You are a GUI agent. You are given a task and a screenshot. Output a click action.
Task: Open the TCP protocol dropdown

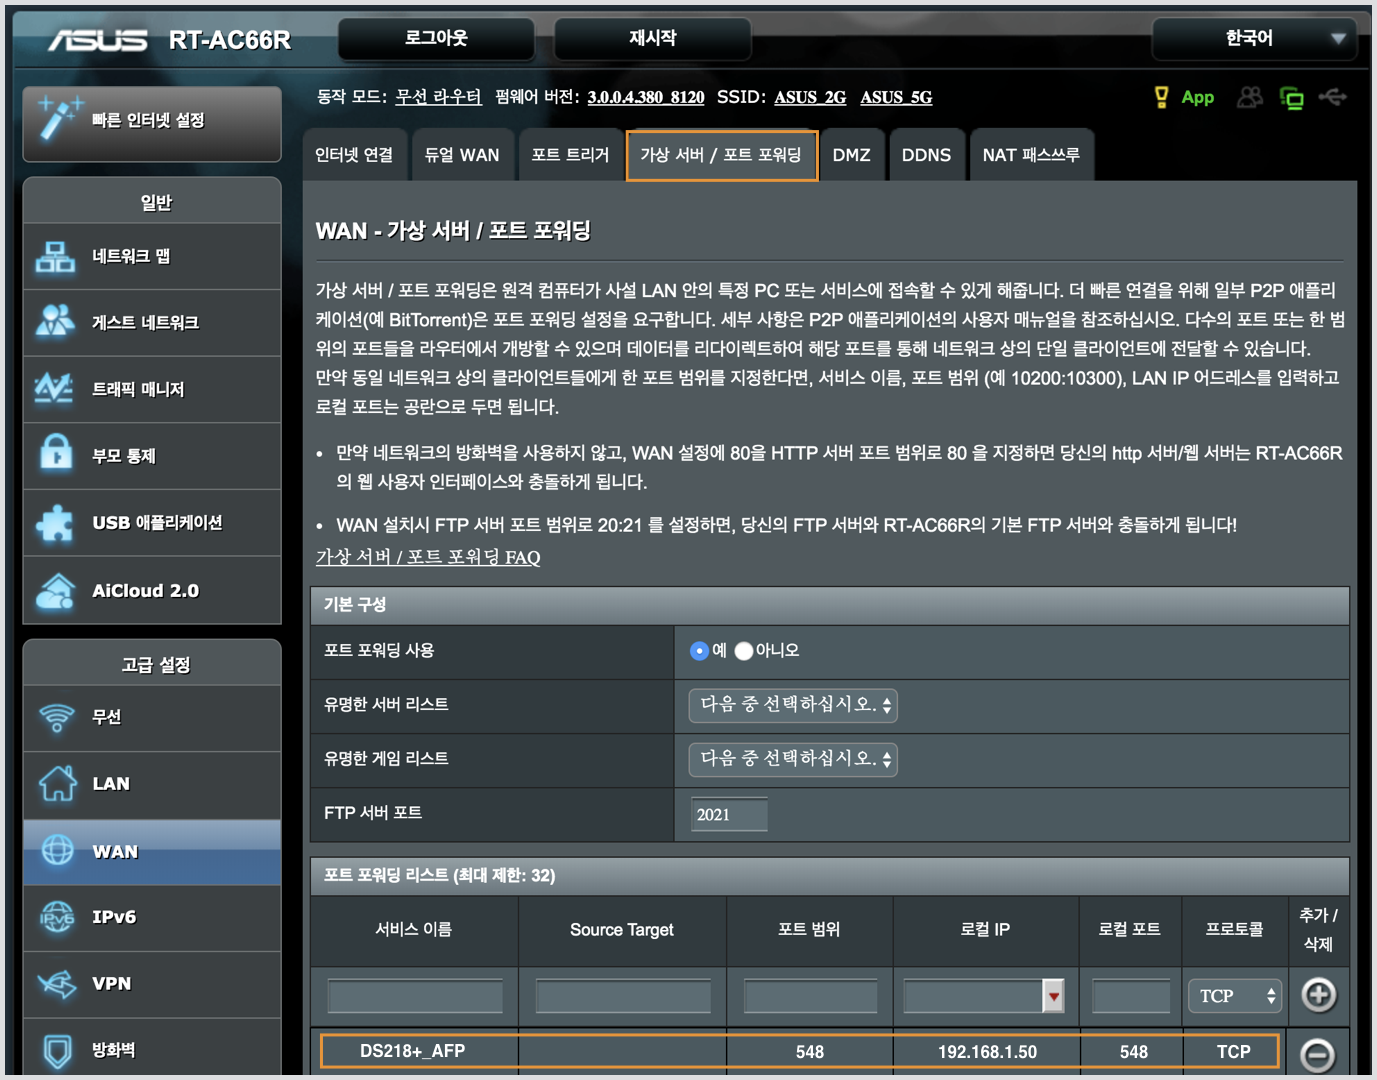tap(1236, 996)
